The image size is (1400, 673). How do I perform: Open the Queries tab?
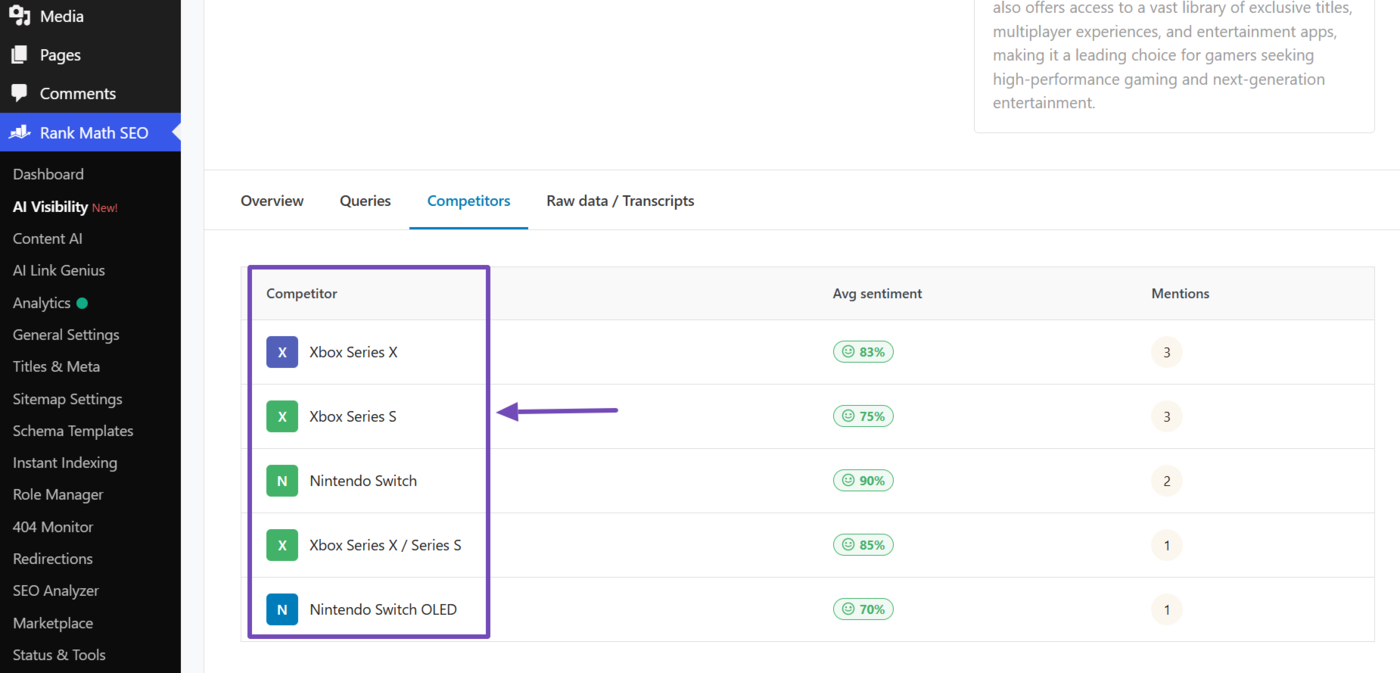365,201
